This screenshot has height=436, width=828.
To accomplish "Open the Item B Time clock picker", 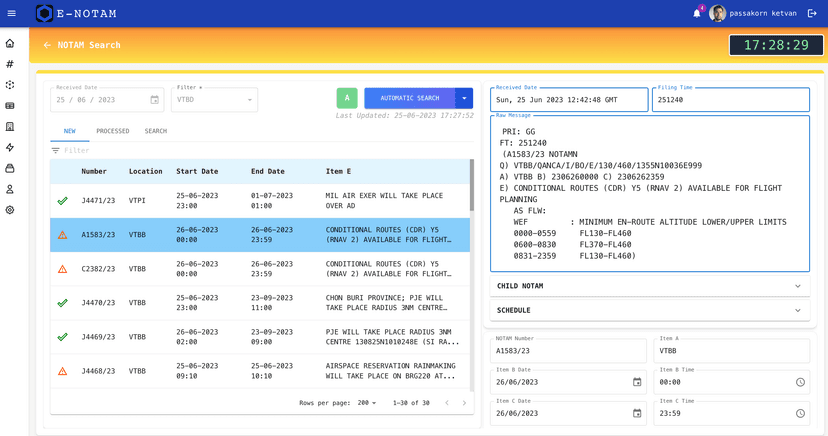I will click(x=799, y=382).
